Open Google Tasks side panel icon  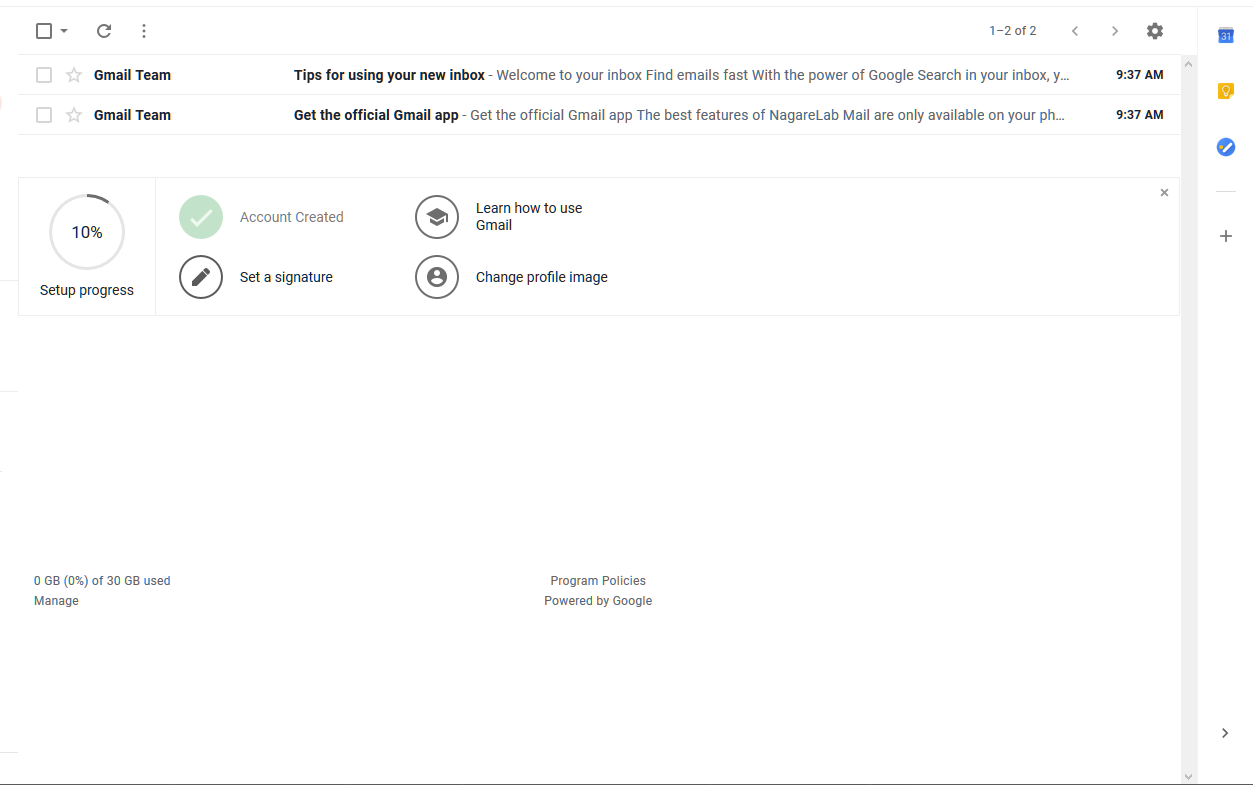pos(1226,147)
